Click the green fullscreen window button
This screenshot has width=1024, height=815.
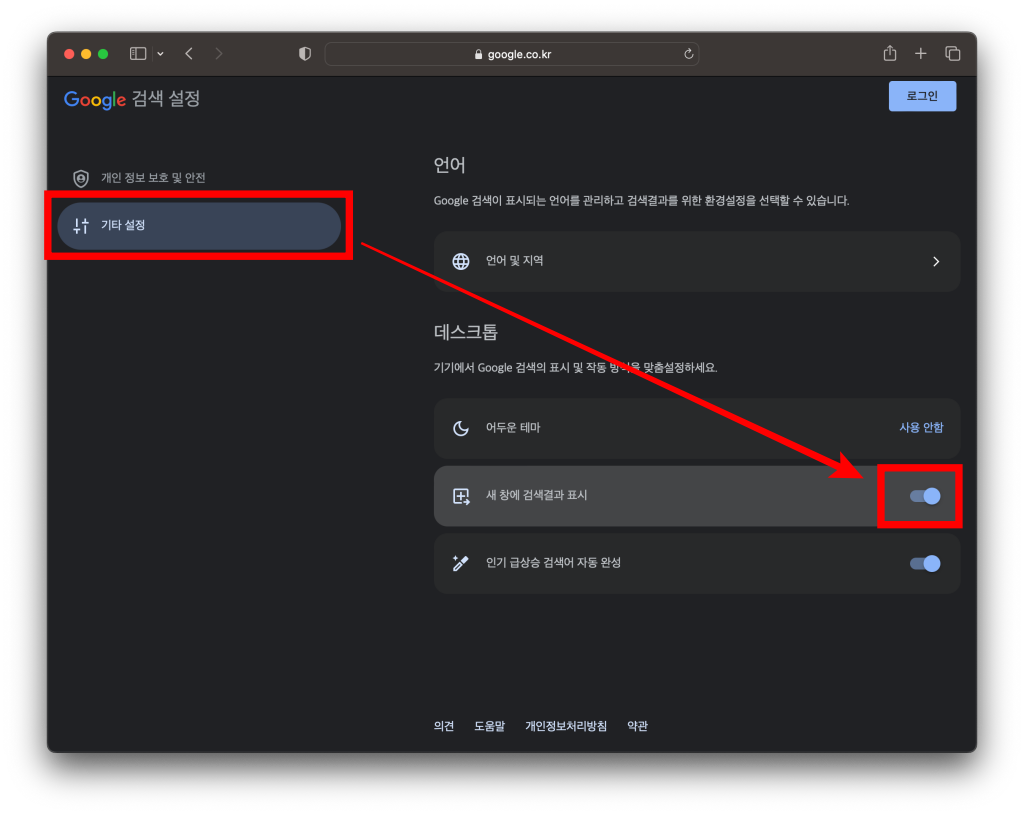[103, 54]
